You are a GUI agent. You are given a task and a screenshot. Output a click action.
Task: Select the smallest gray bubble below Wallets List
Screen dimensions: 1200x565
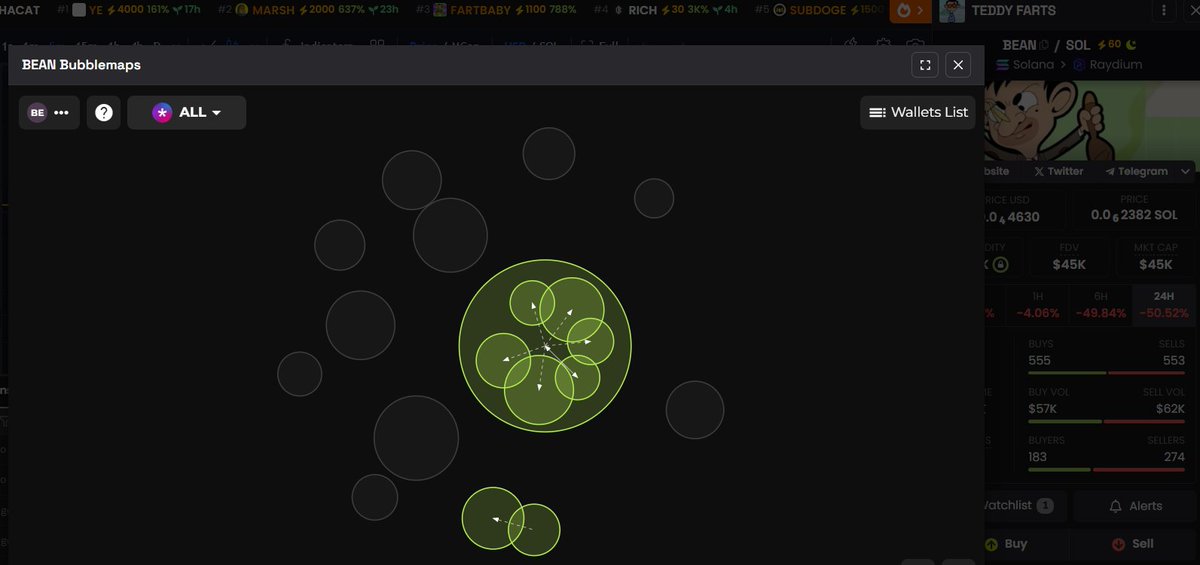[654, 198]
